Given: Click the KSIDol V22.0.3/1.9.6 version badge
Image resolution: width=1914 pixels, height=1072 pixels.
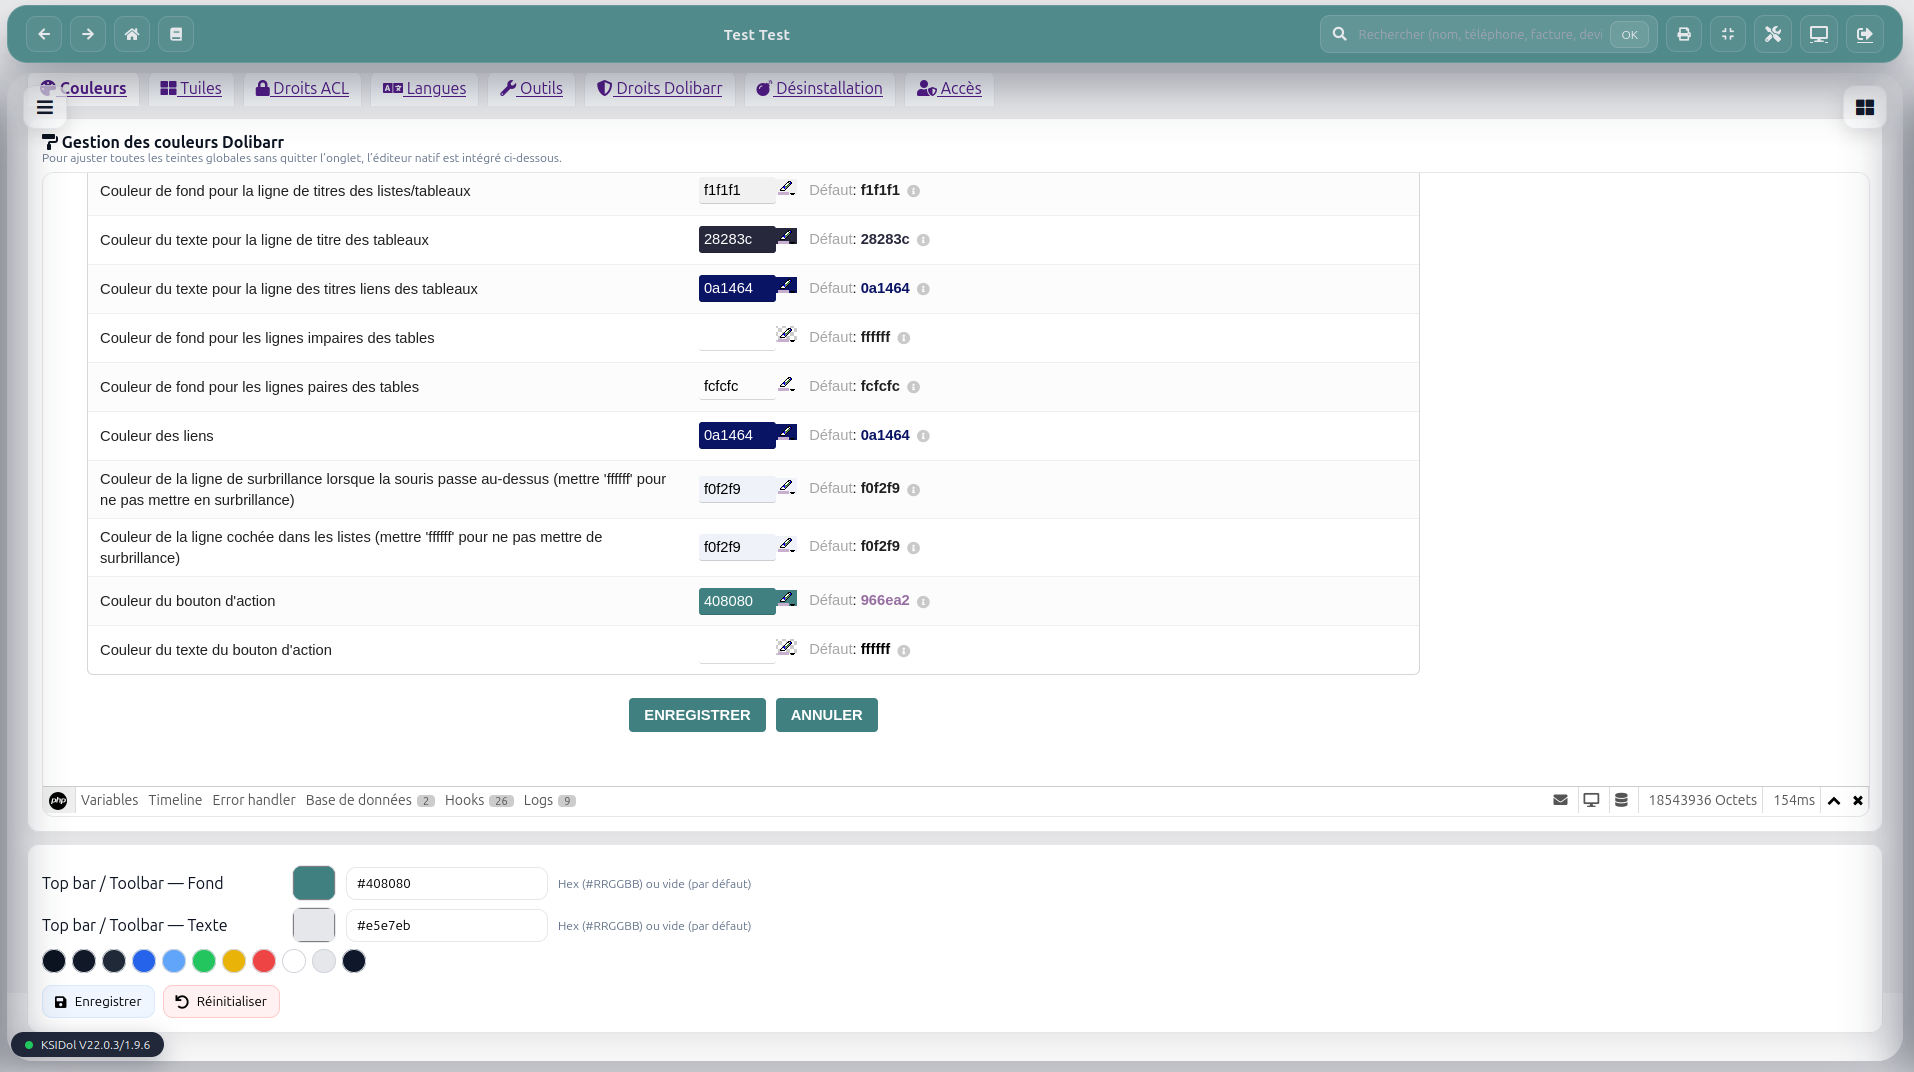Looking at the screenshot, I should (x=88, y=1045).
